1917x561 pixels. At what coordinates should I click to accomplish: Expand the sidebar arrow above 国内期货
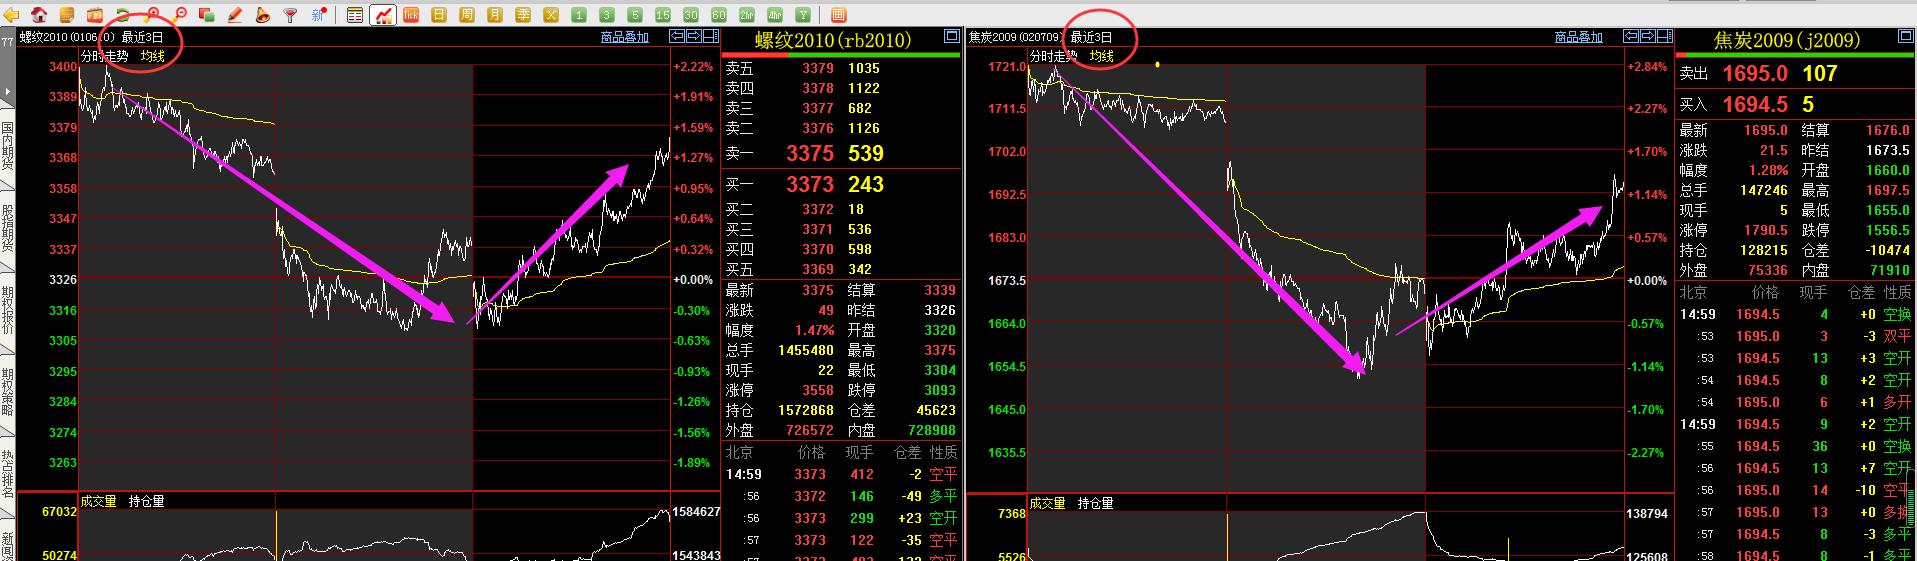(7, 93)
